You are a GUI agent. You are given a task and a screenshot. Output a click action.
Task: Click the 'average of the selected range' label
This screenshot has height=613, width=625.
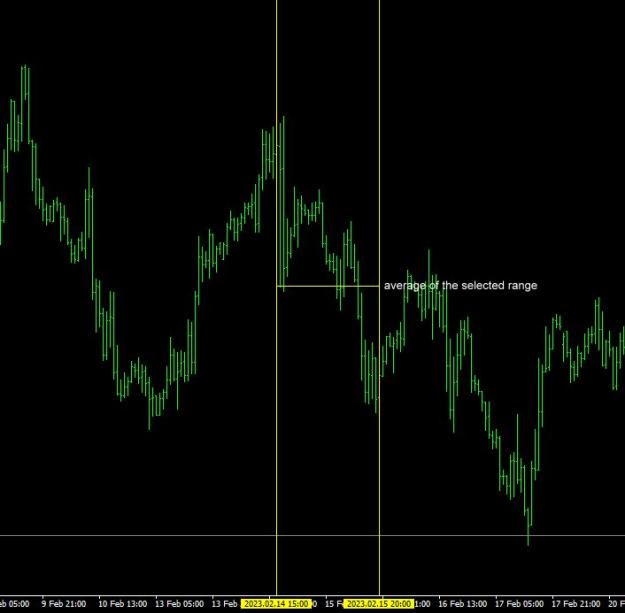[x=460, y=285]
